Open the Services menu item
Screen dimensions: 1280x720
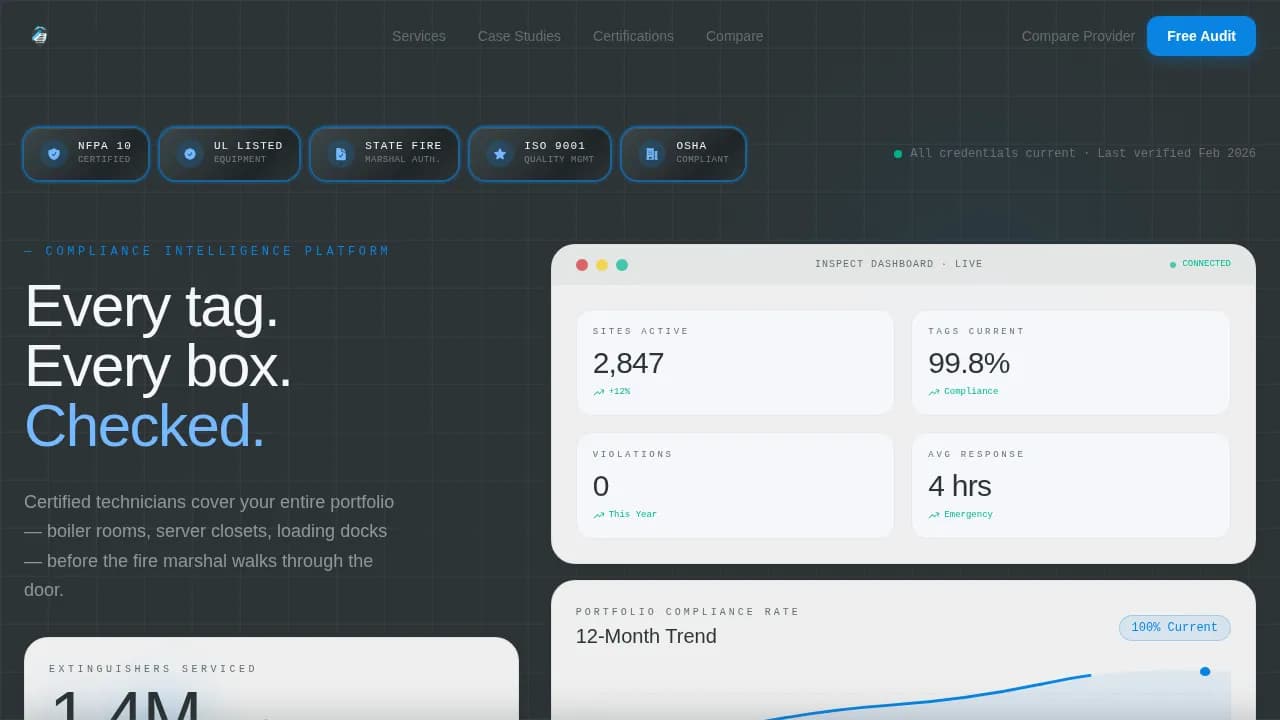[419, 36]
